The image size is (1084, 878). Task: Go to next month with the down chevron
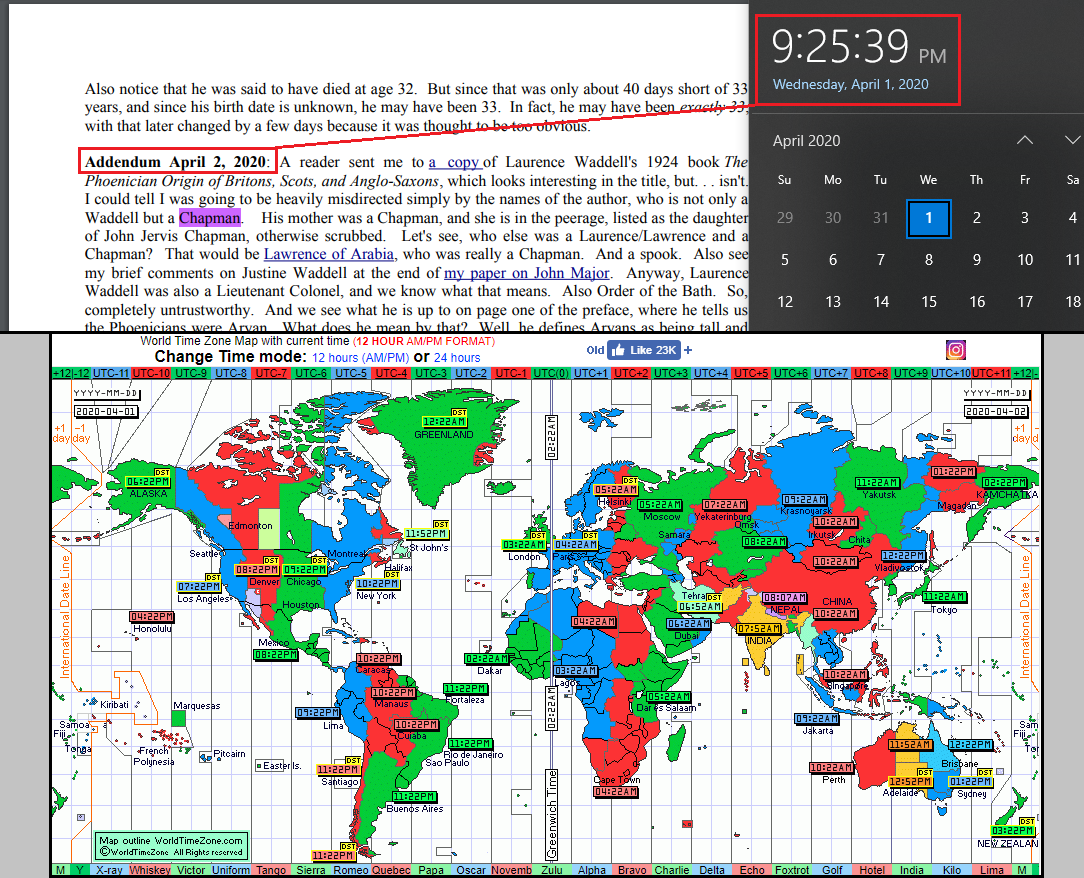pyautogui.click(x=1072, y=141)
